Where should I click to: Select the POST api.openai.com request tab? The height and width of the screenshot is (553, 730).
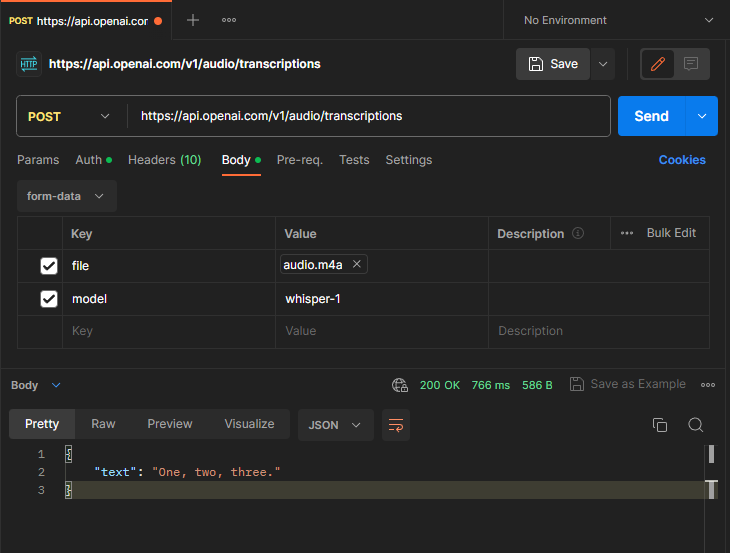click(86, 20)
